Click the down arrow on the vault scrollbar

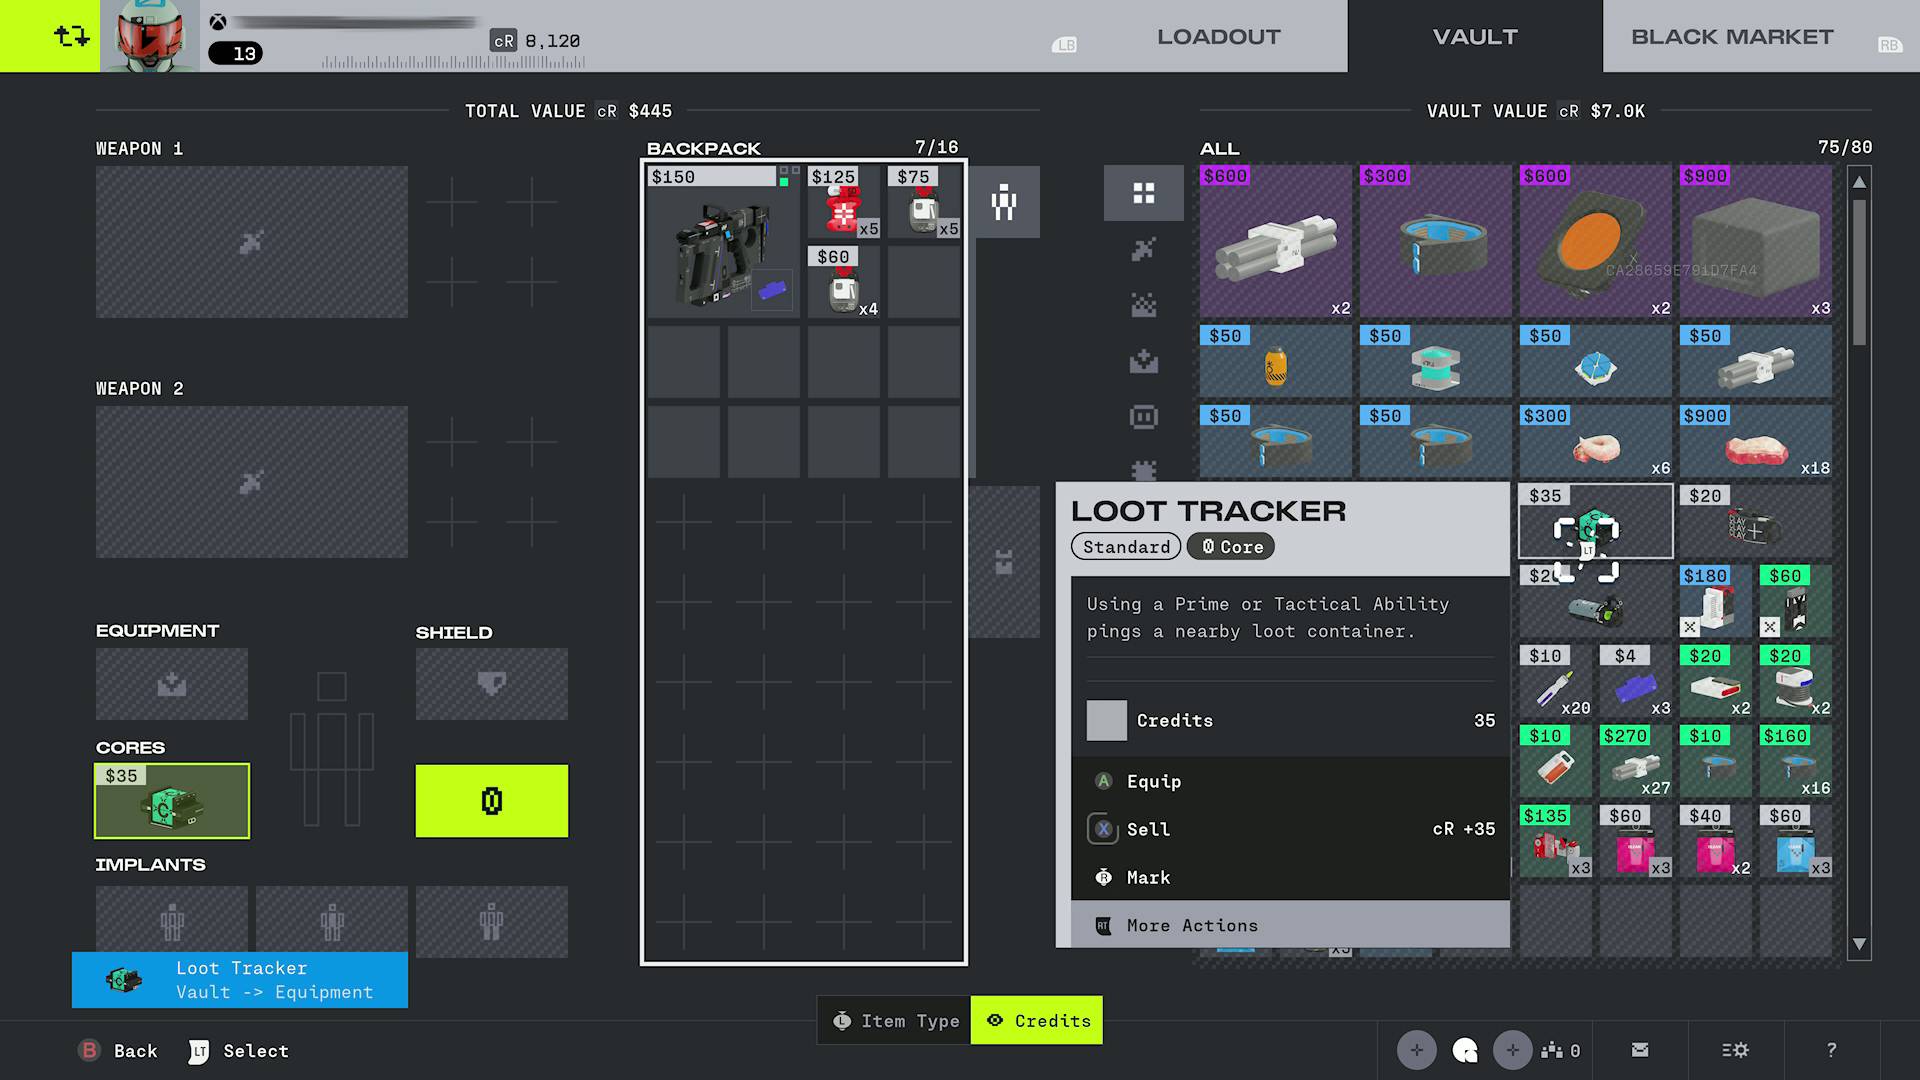[x=1860, y=943]
